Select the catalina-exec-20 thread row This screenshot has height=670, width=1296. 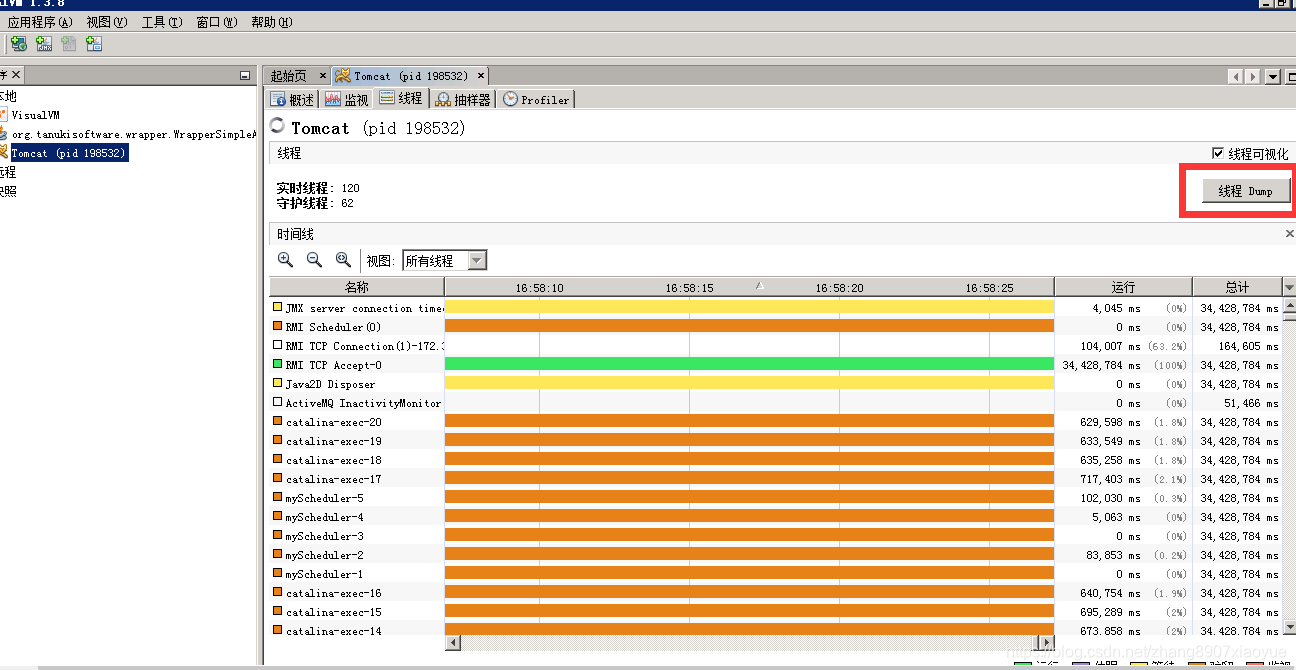pos(775,422)
